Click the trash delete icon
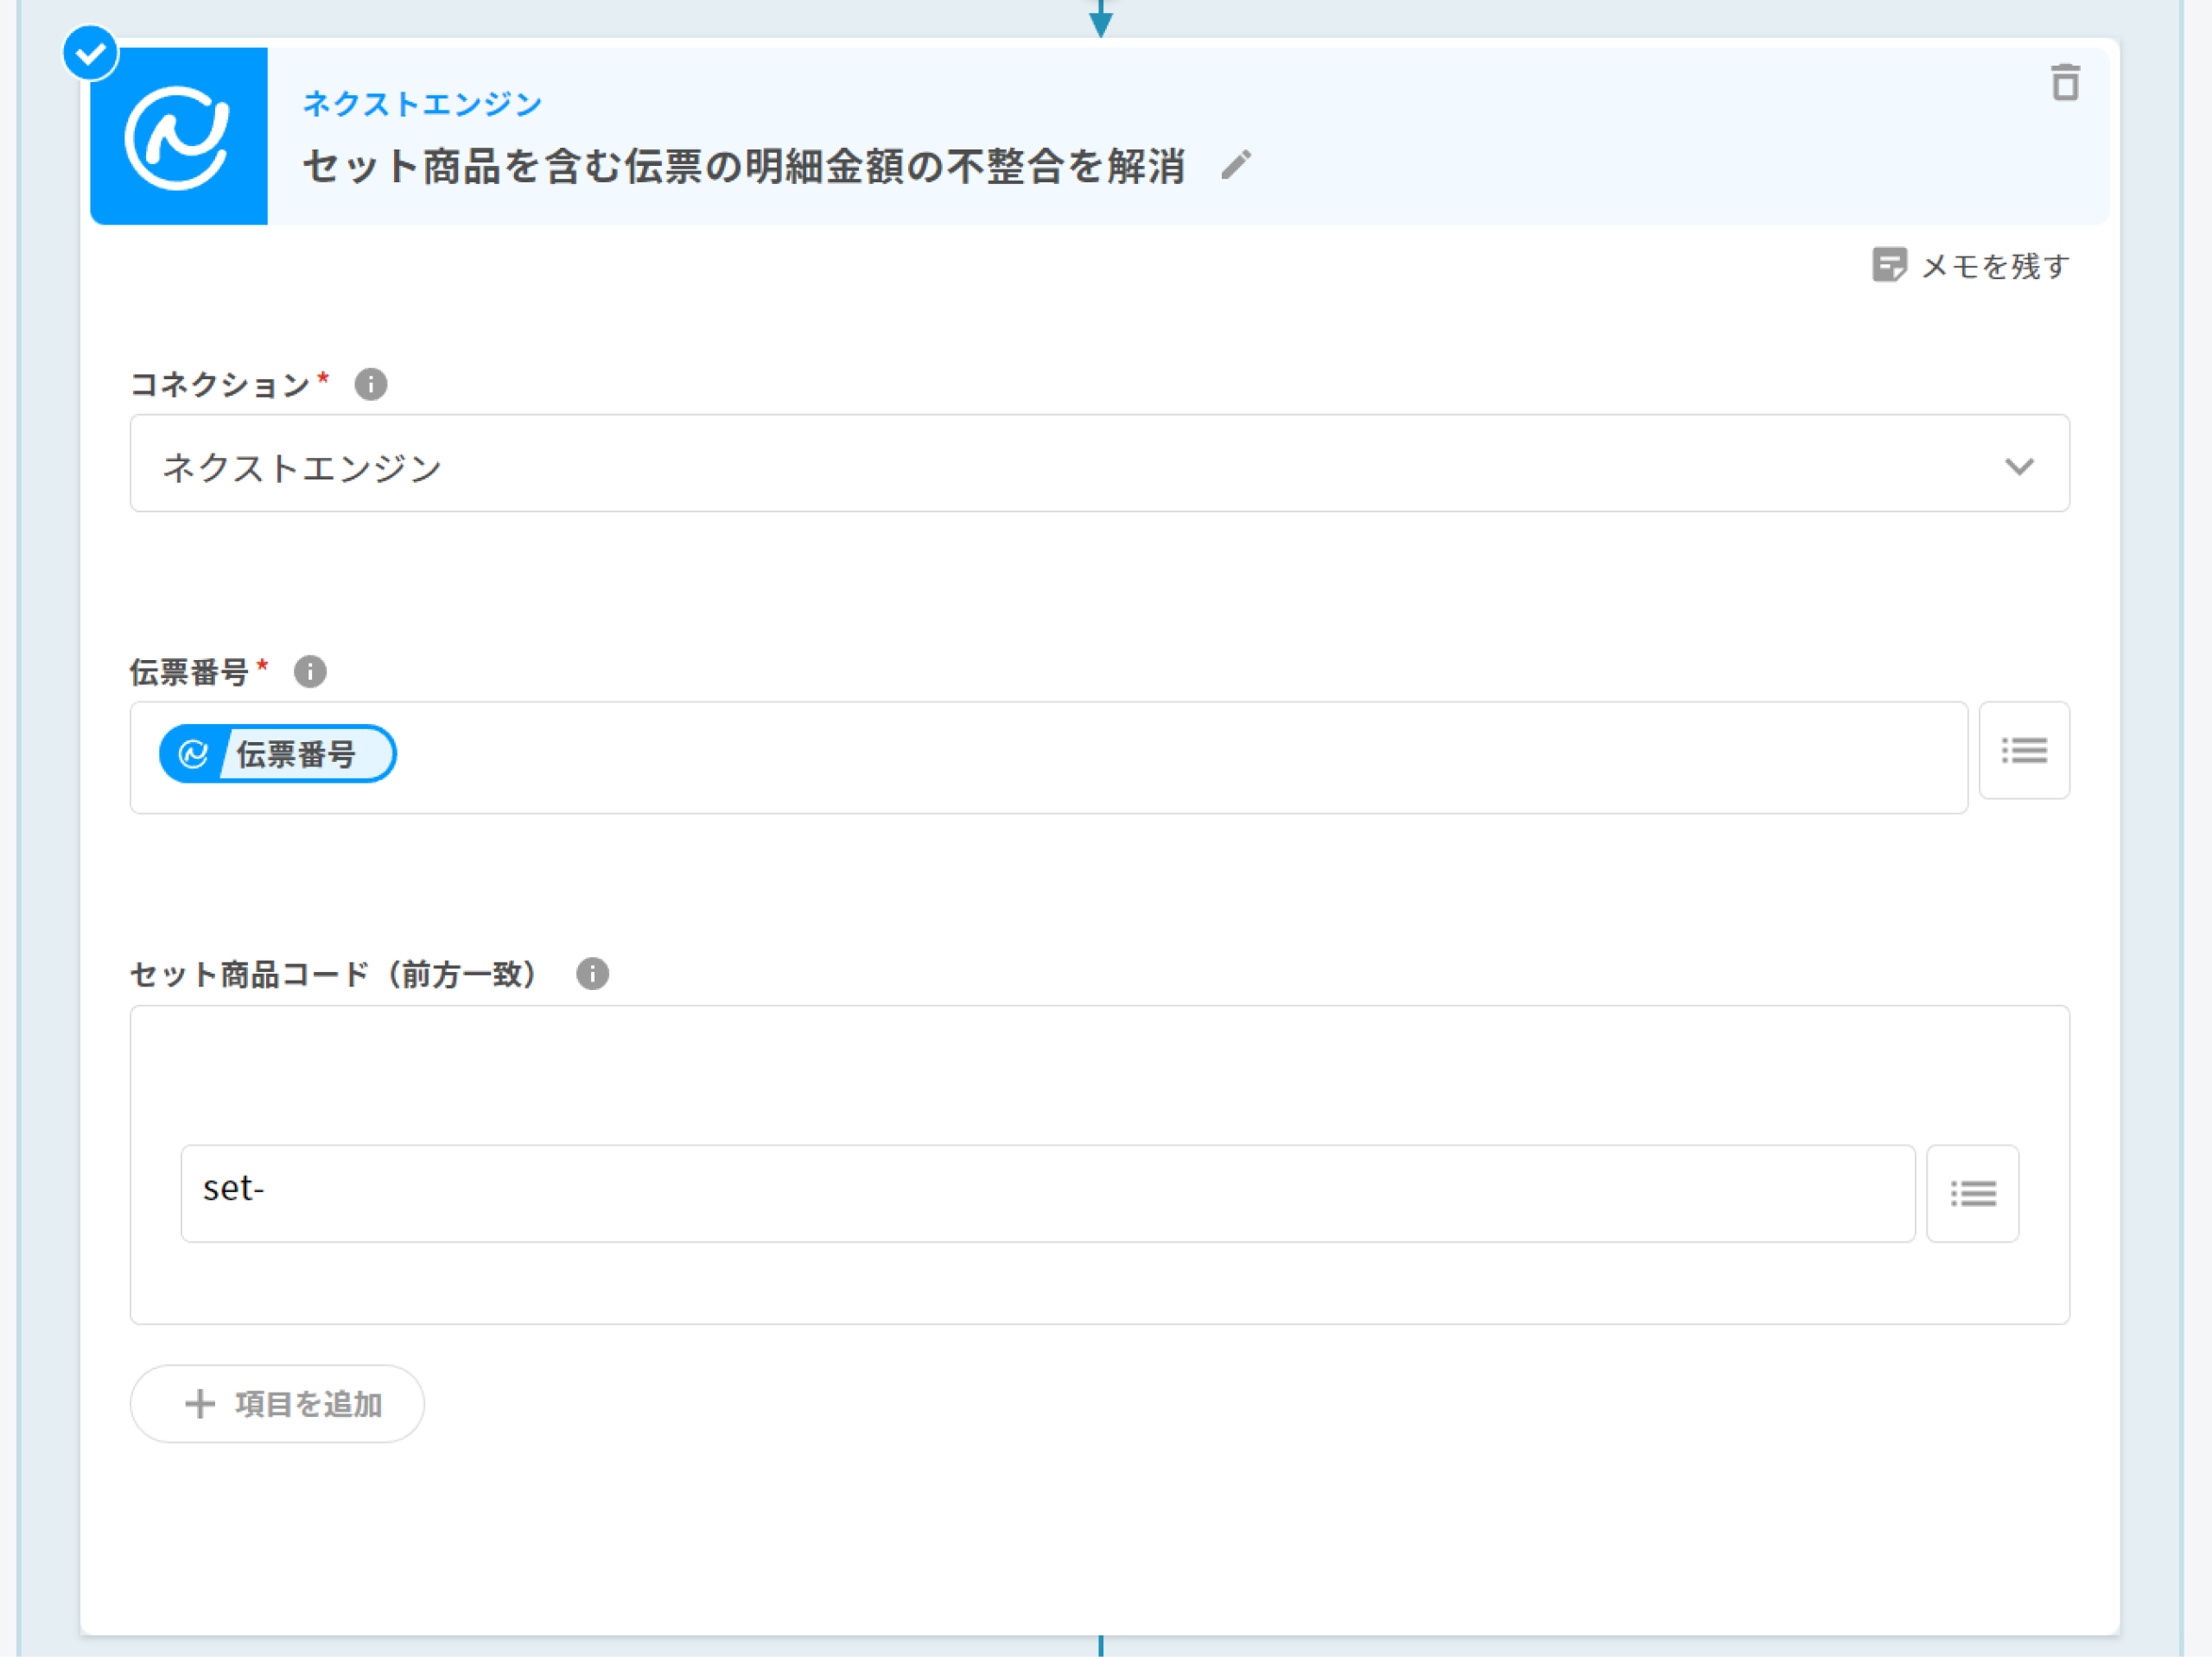The height and width of the screenshot is (1657, 2212). [2065, 83]
